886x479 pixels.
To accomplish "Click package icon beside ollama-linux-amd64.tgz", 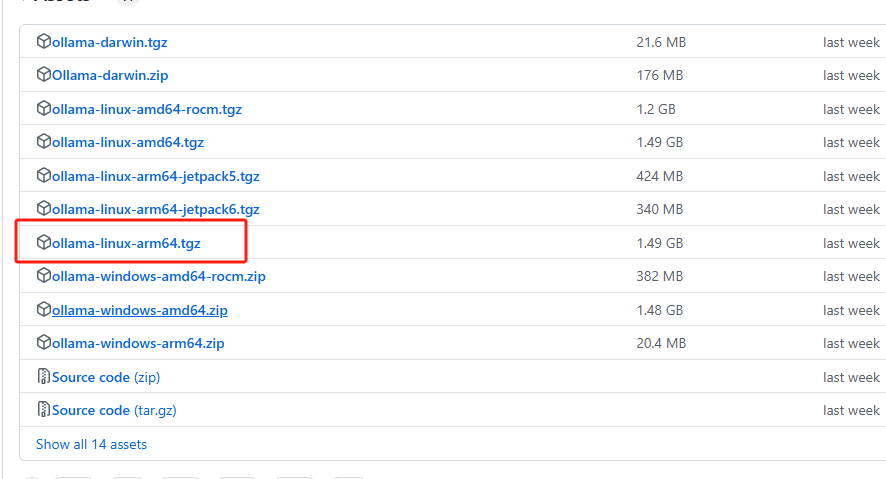I will coord(44,141).
